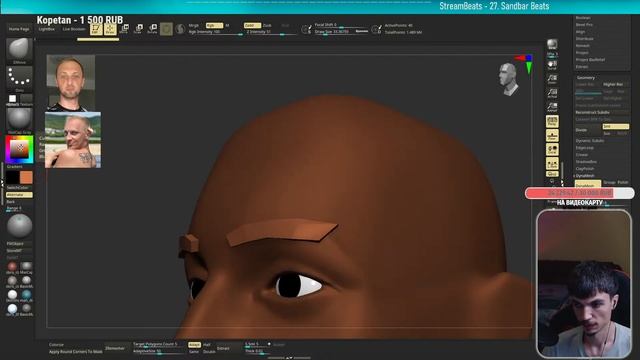Open the Remesh menu item

(582, 46)
